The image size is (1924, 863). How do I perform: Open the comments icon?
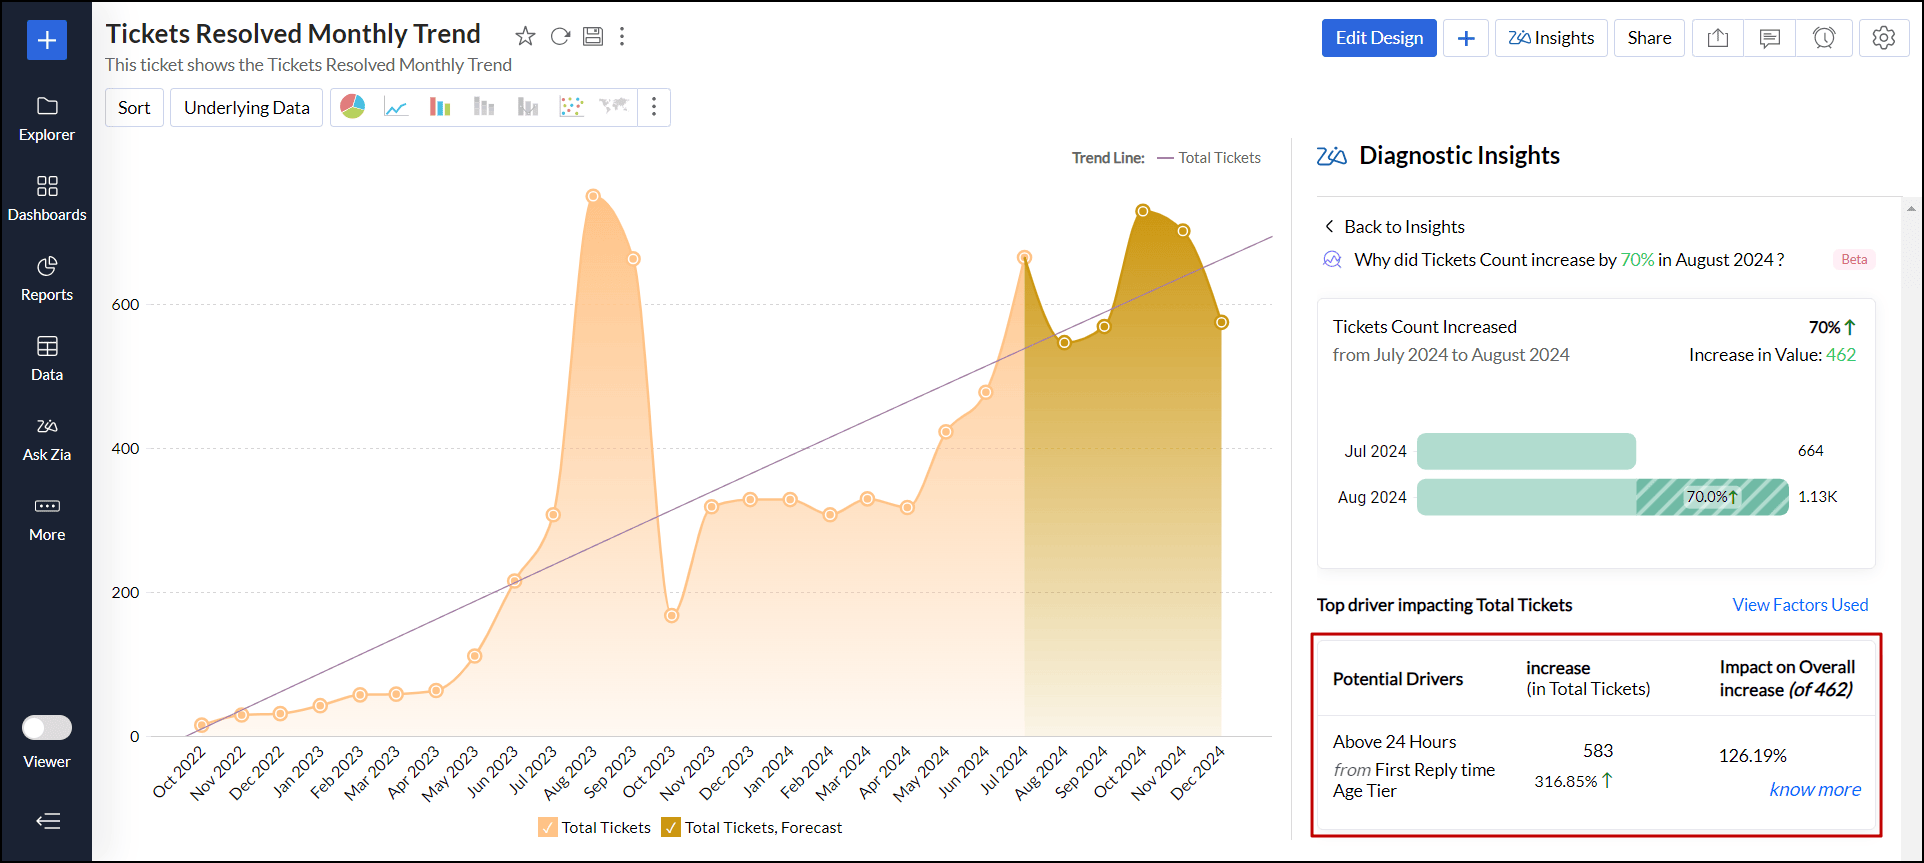(1769, 38)
